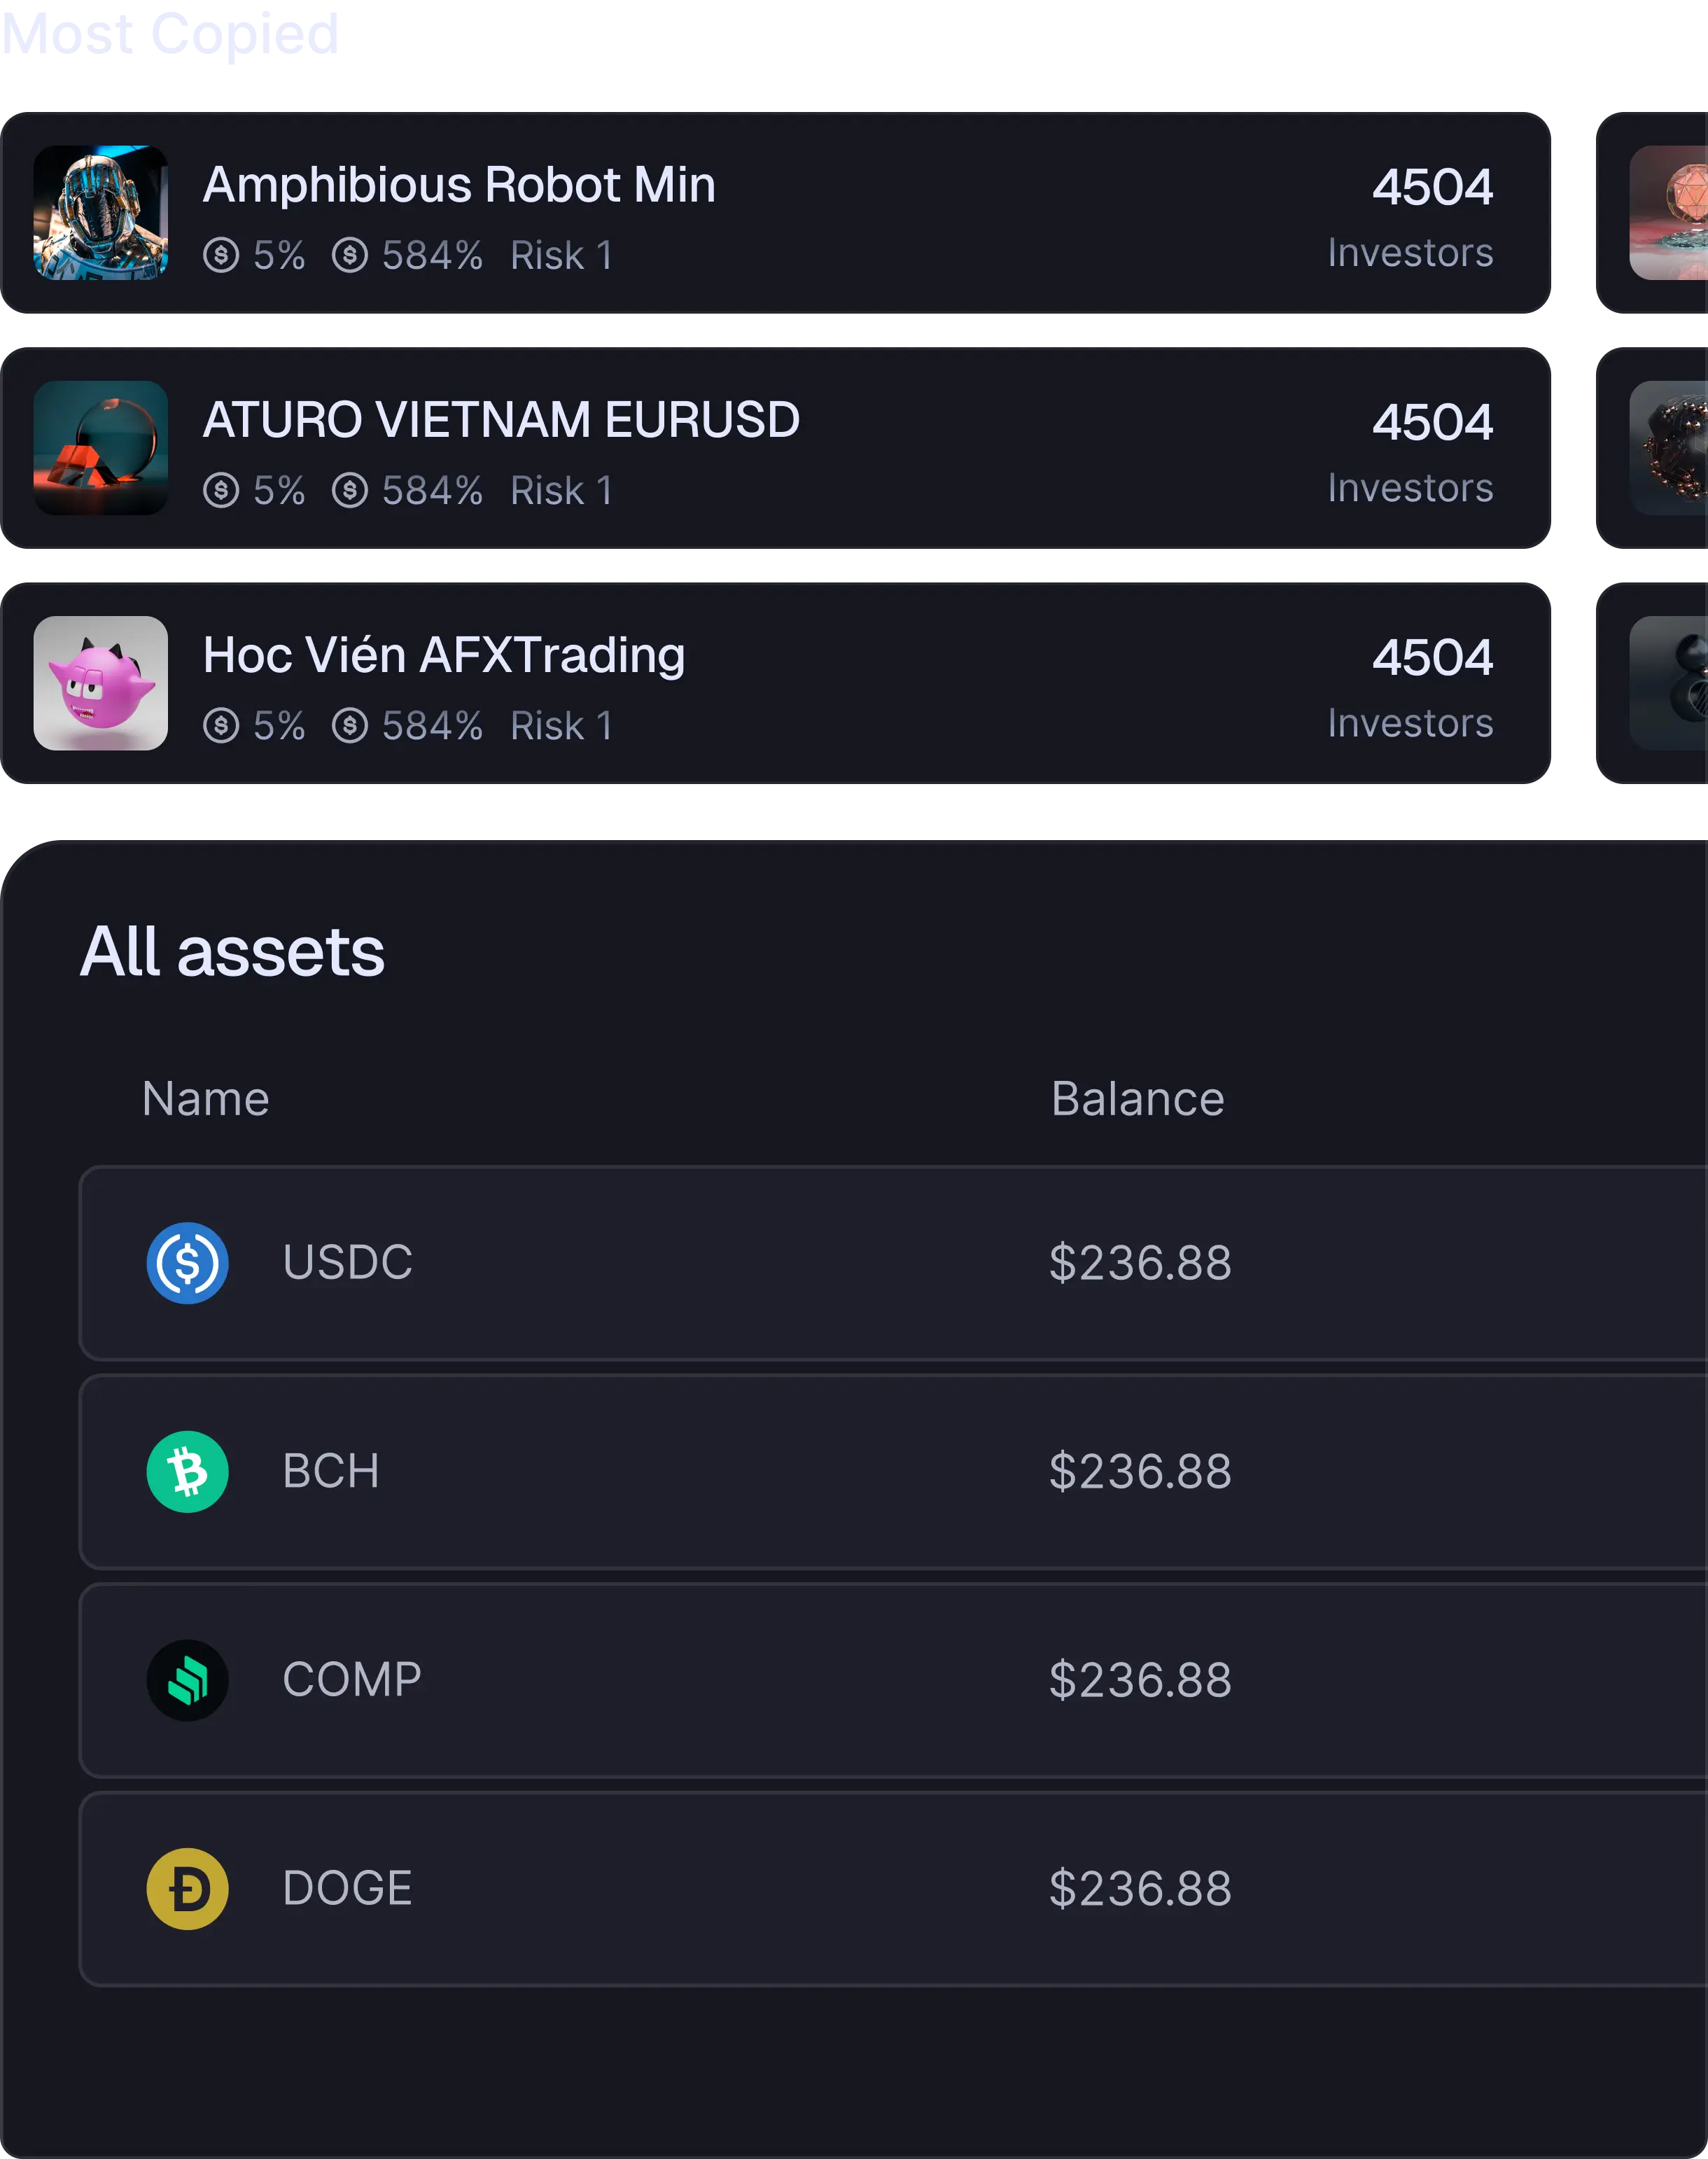The image size is (1708, 2159).
Task: Click the pink monster avatar of Hoc Vién AFXTrading
Action: (x=101, y=683)
